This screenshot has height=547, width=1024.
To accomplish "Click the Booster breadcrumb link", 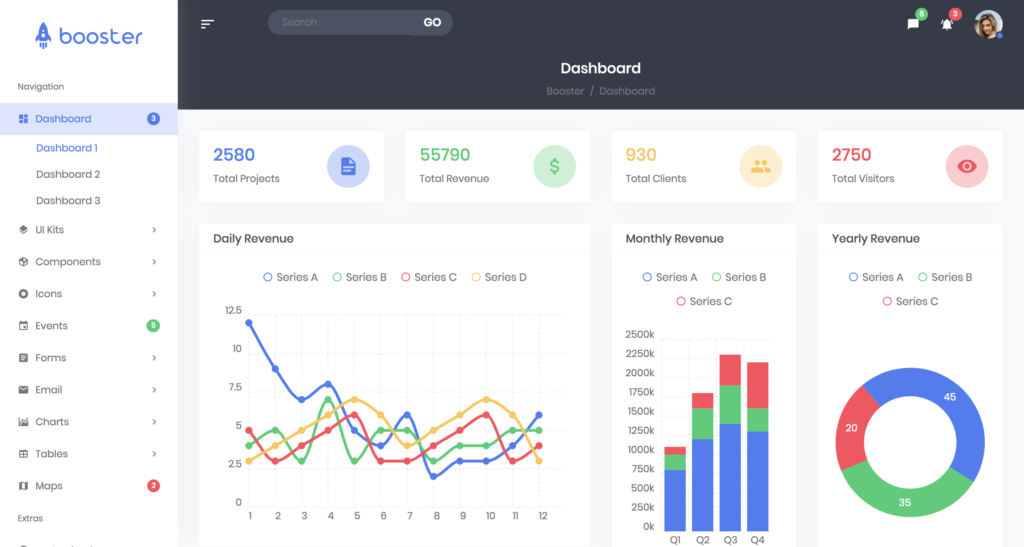I will coord(565,91).
